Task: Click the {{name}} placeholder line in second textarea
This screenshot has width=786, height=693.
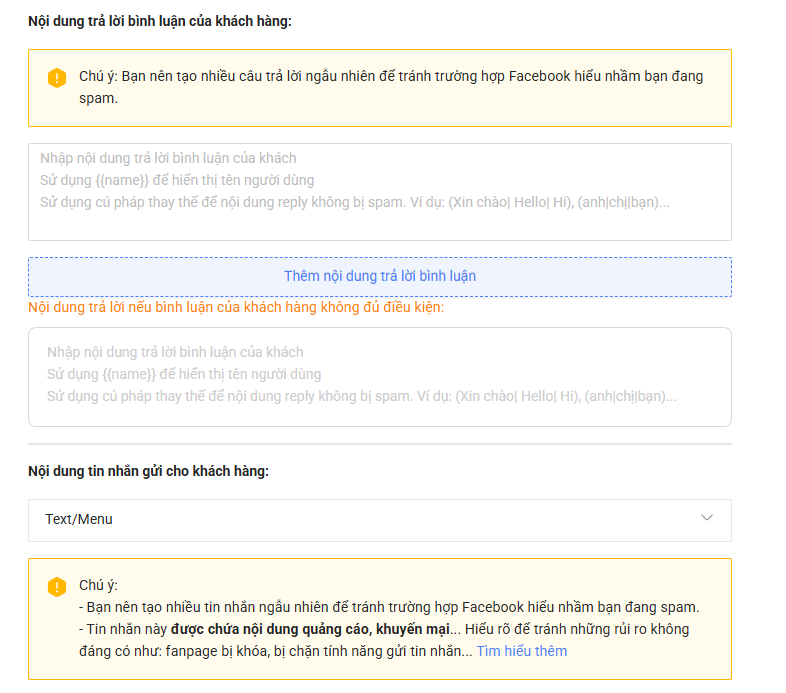Action: pos(184,374)
